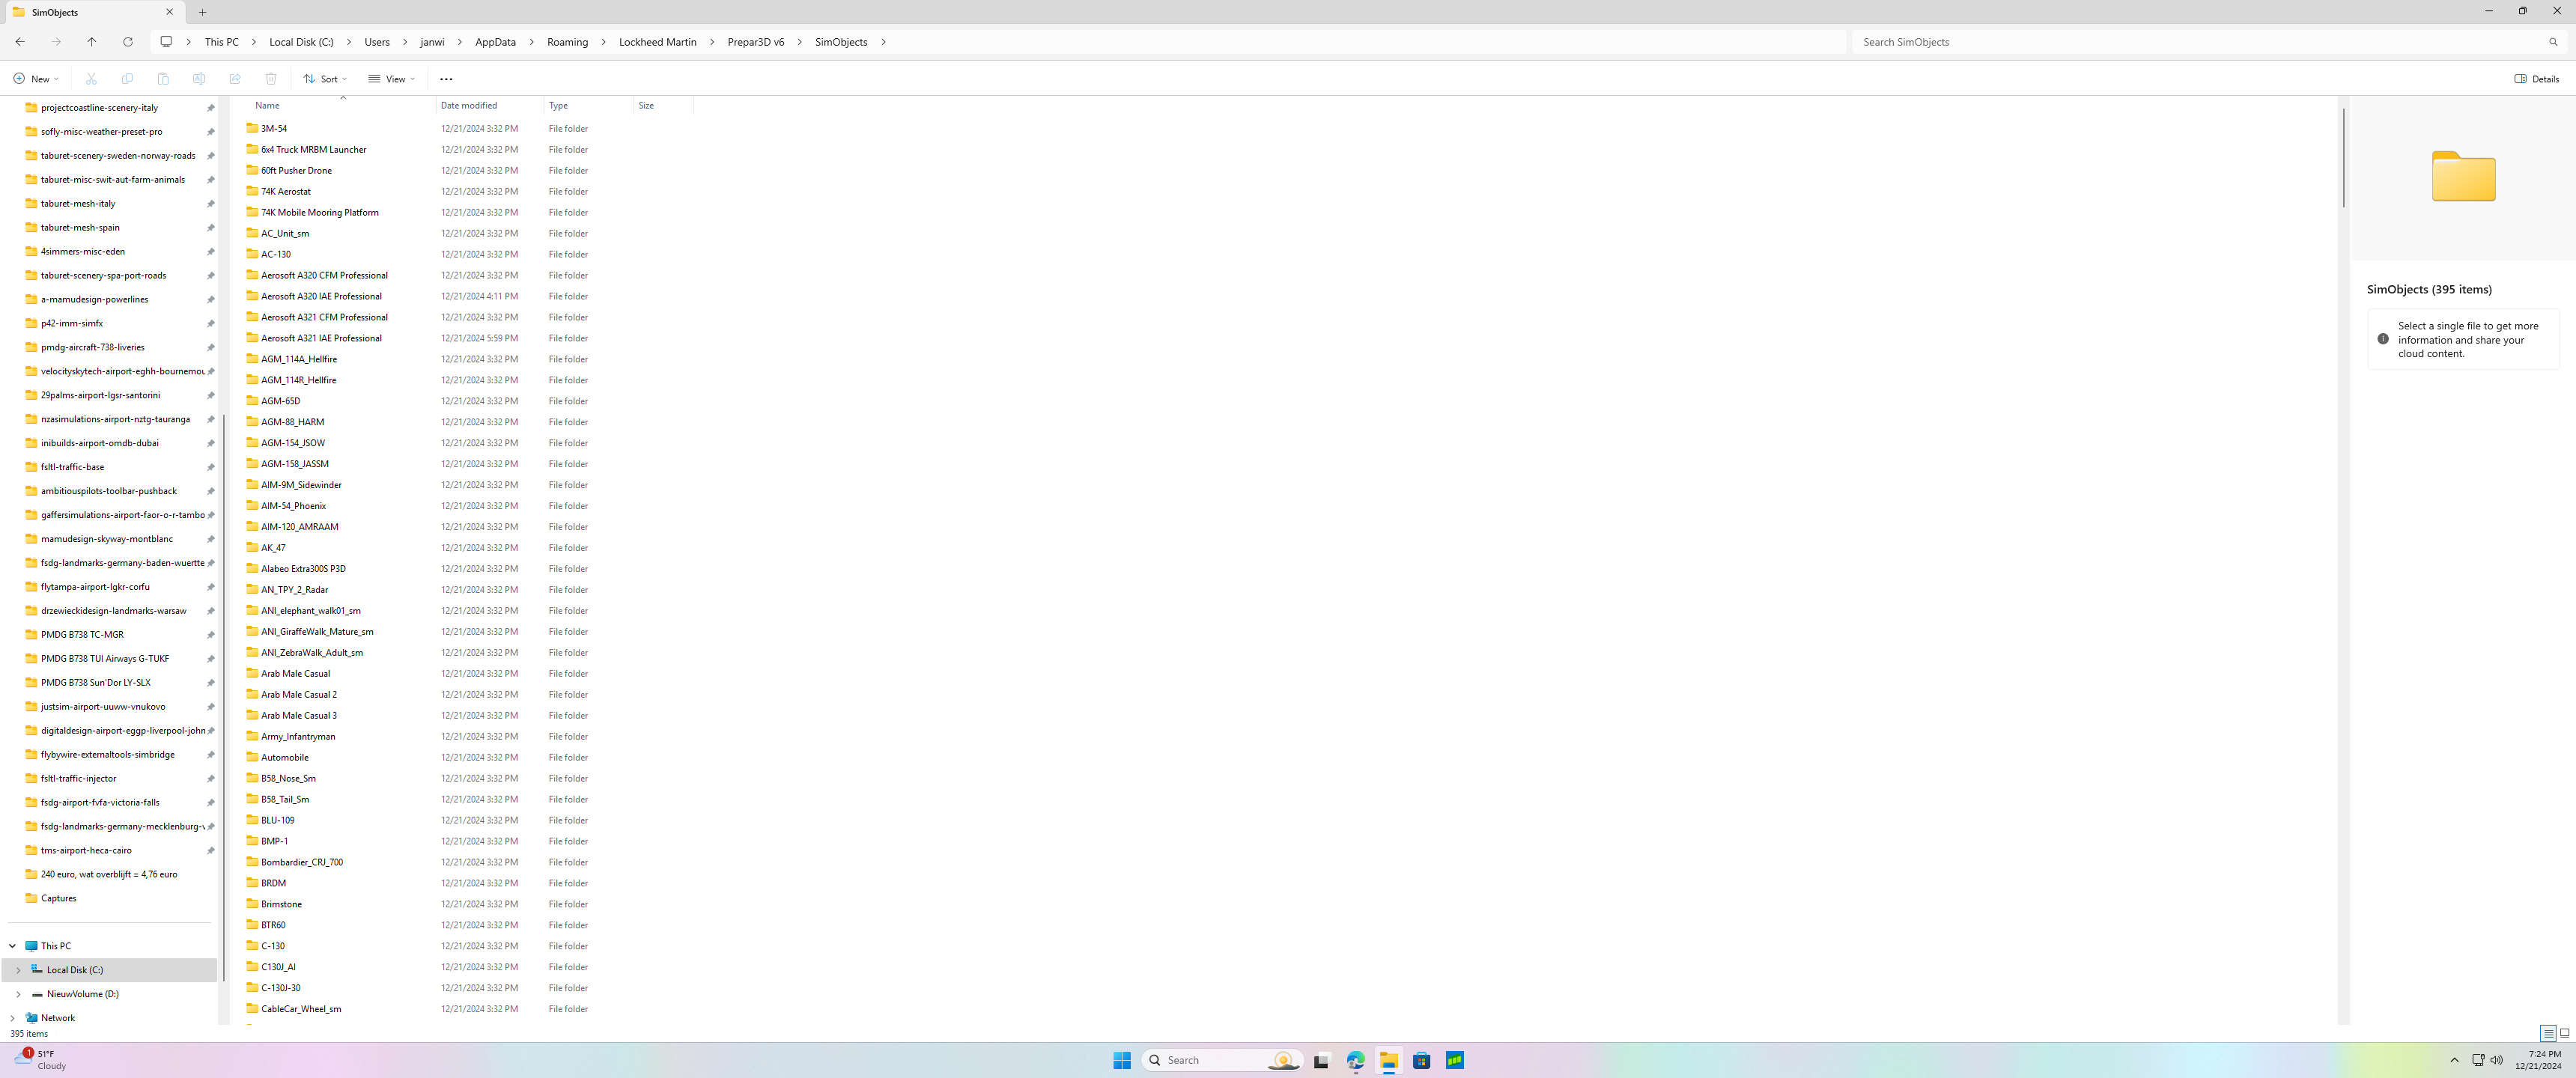Open Microsoft Store from the taskbar

tap(1421, 1060)
